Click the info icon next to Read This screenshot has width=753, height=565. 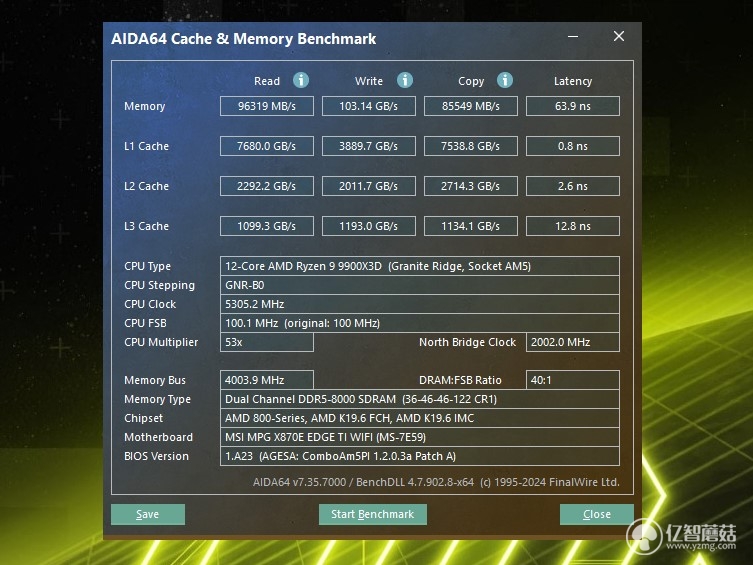[301, 80]
